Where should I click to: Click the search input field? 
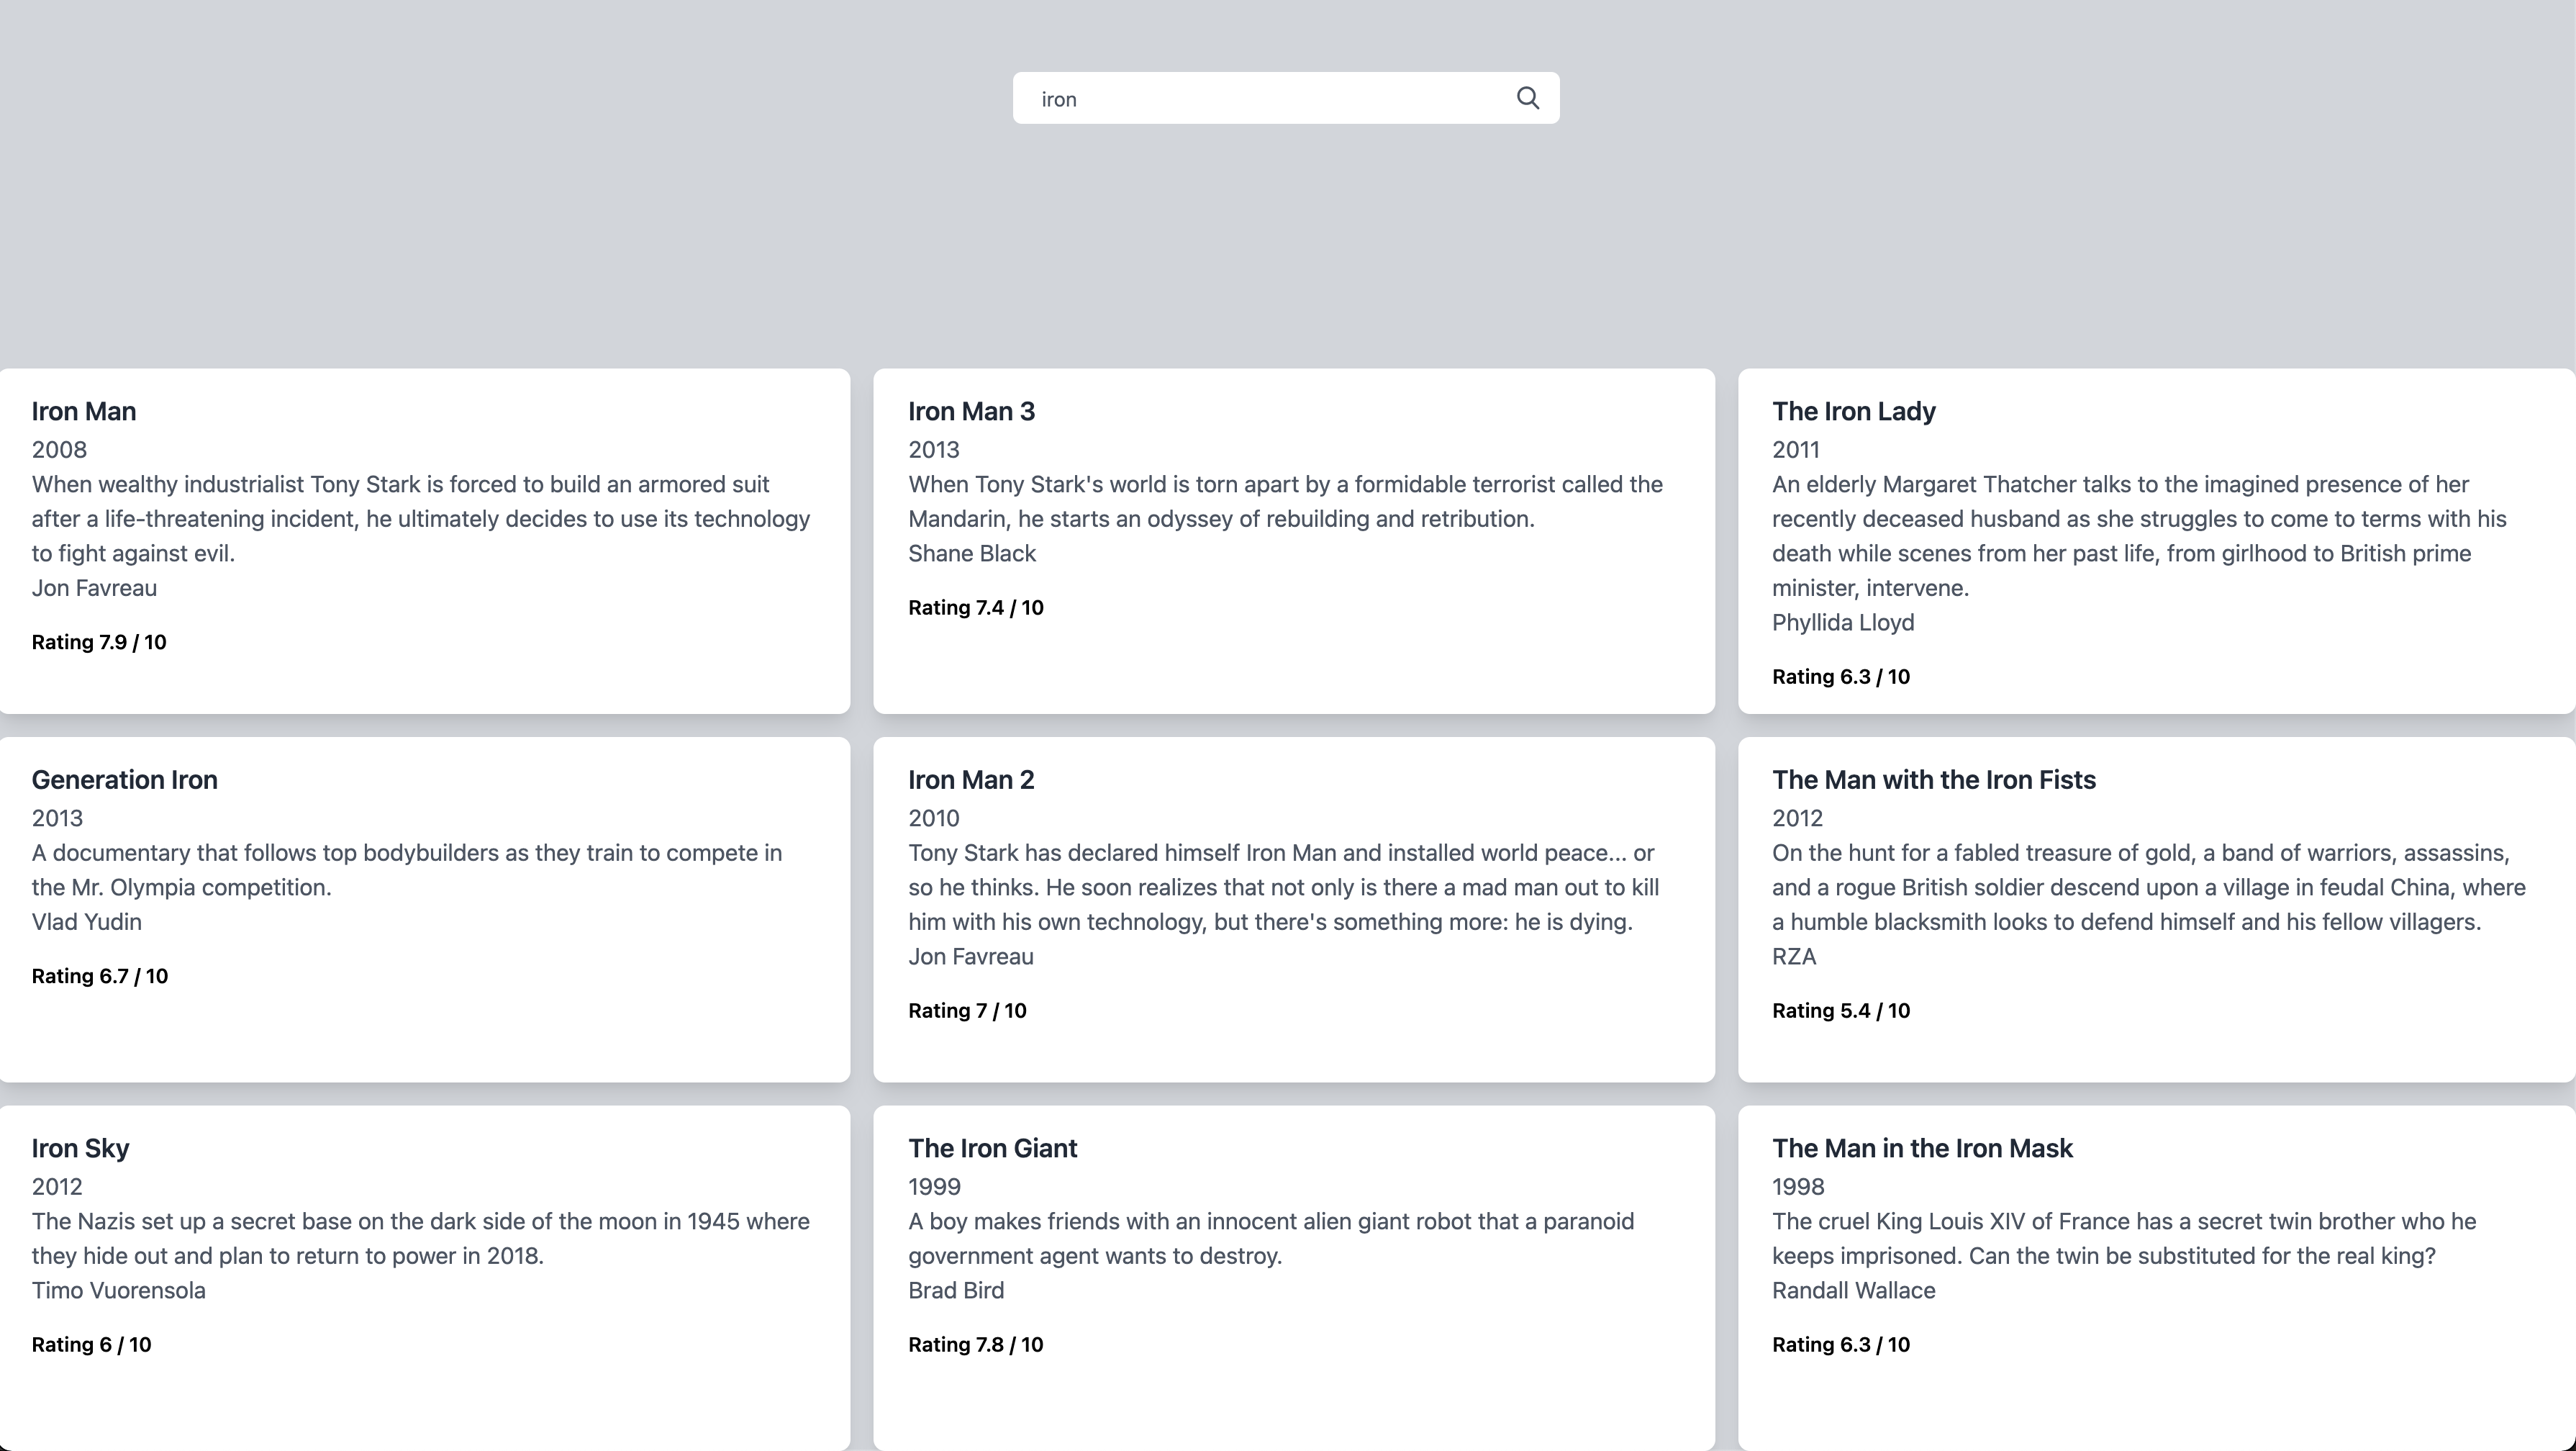point(1250,97)
